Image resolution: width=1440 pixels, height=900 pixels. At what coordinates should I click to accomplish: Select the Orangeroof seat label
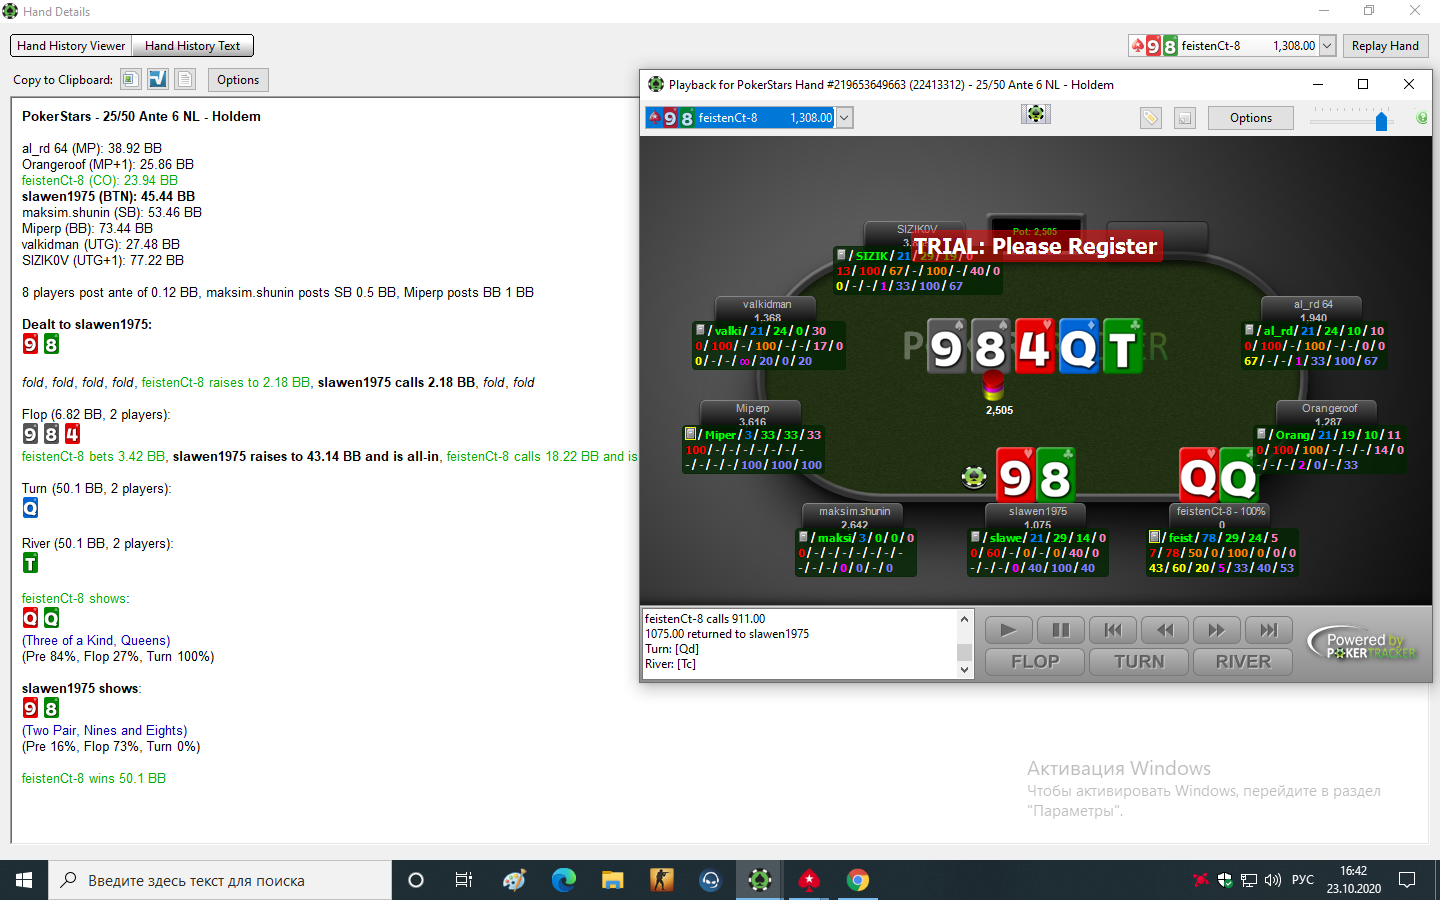[1329, 408]
